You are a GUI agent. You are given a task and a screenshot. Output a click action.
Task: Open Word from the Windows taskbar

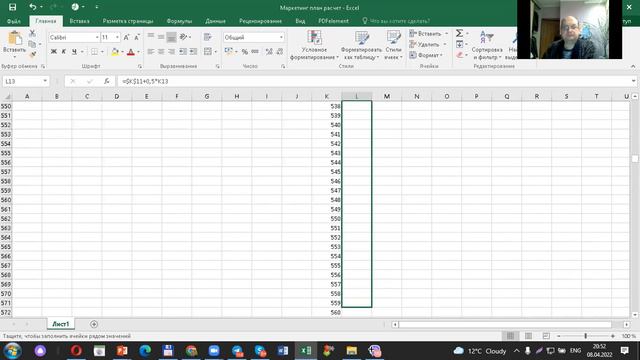(282, 351)
